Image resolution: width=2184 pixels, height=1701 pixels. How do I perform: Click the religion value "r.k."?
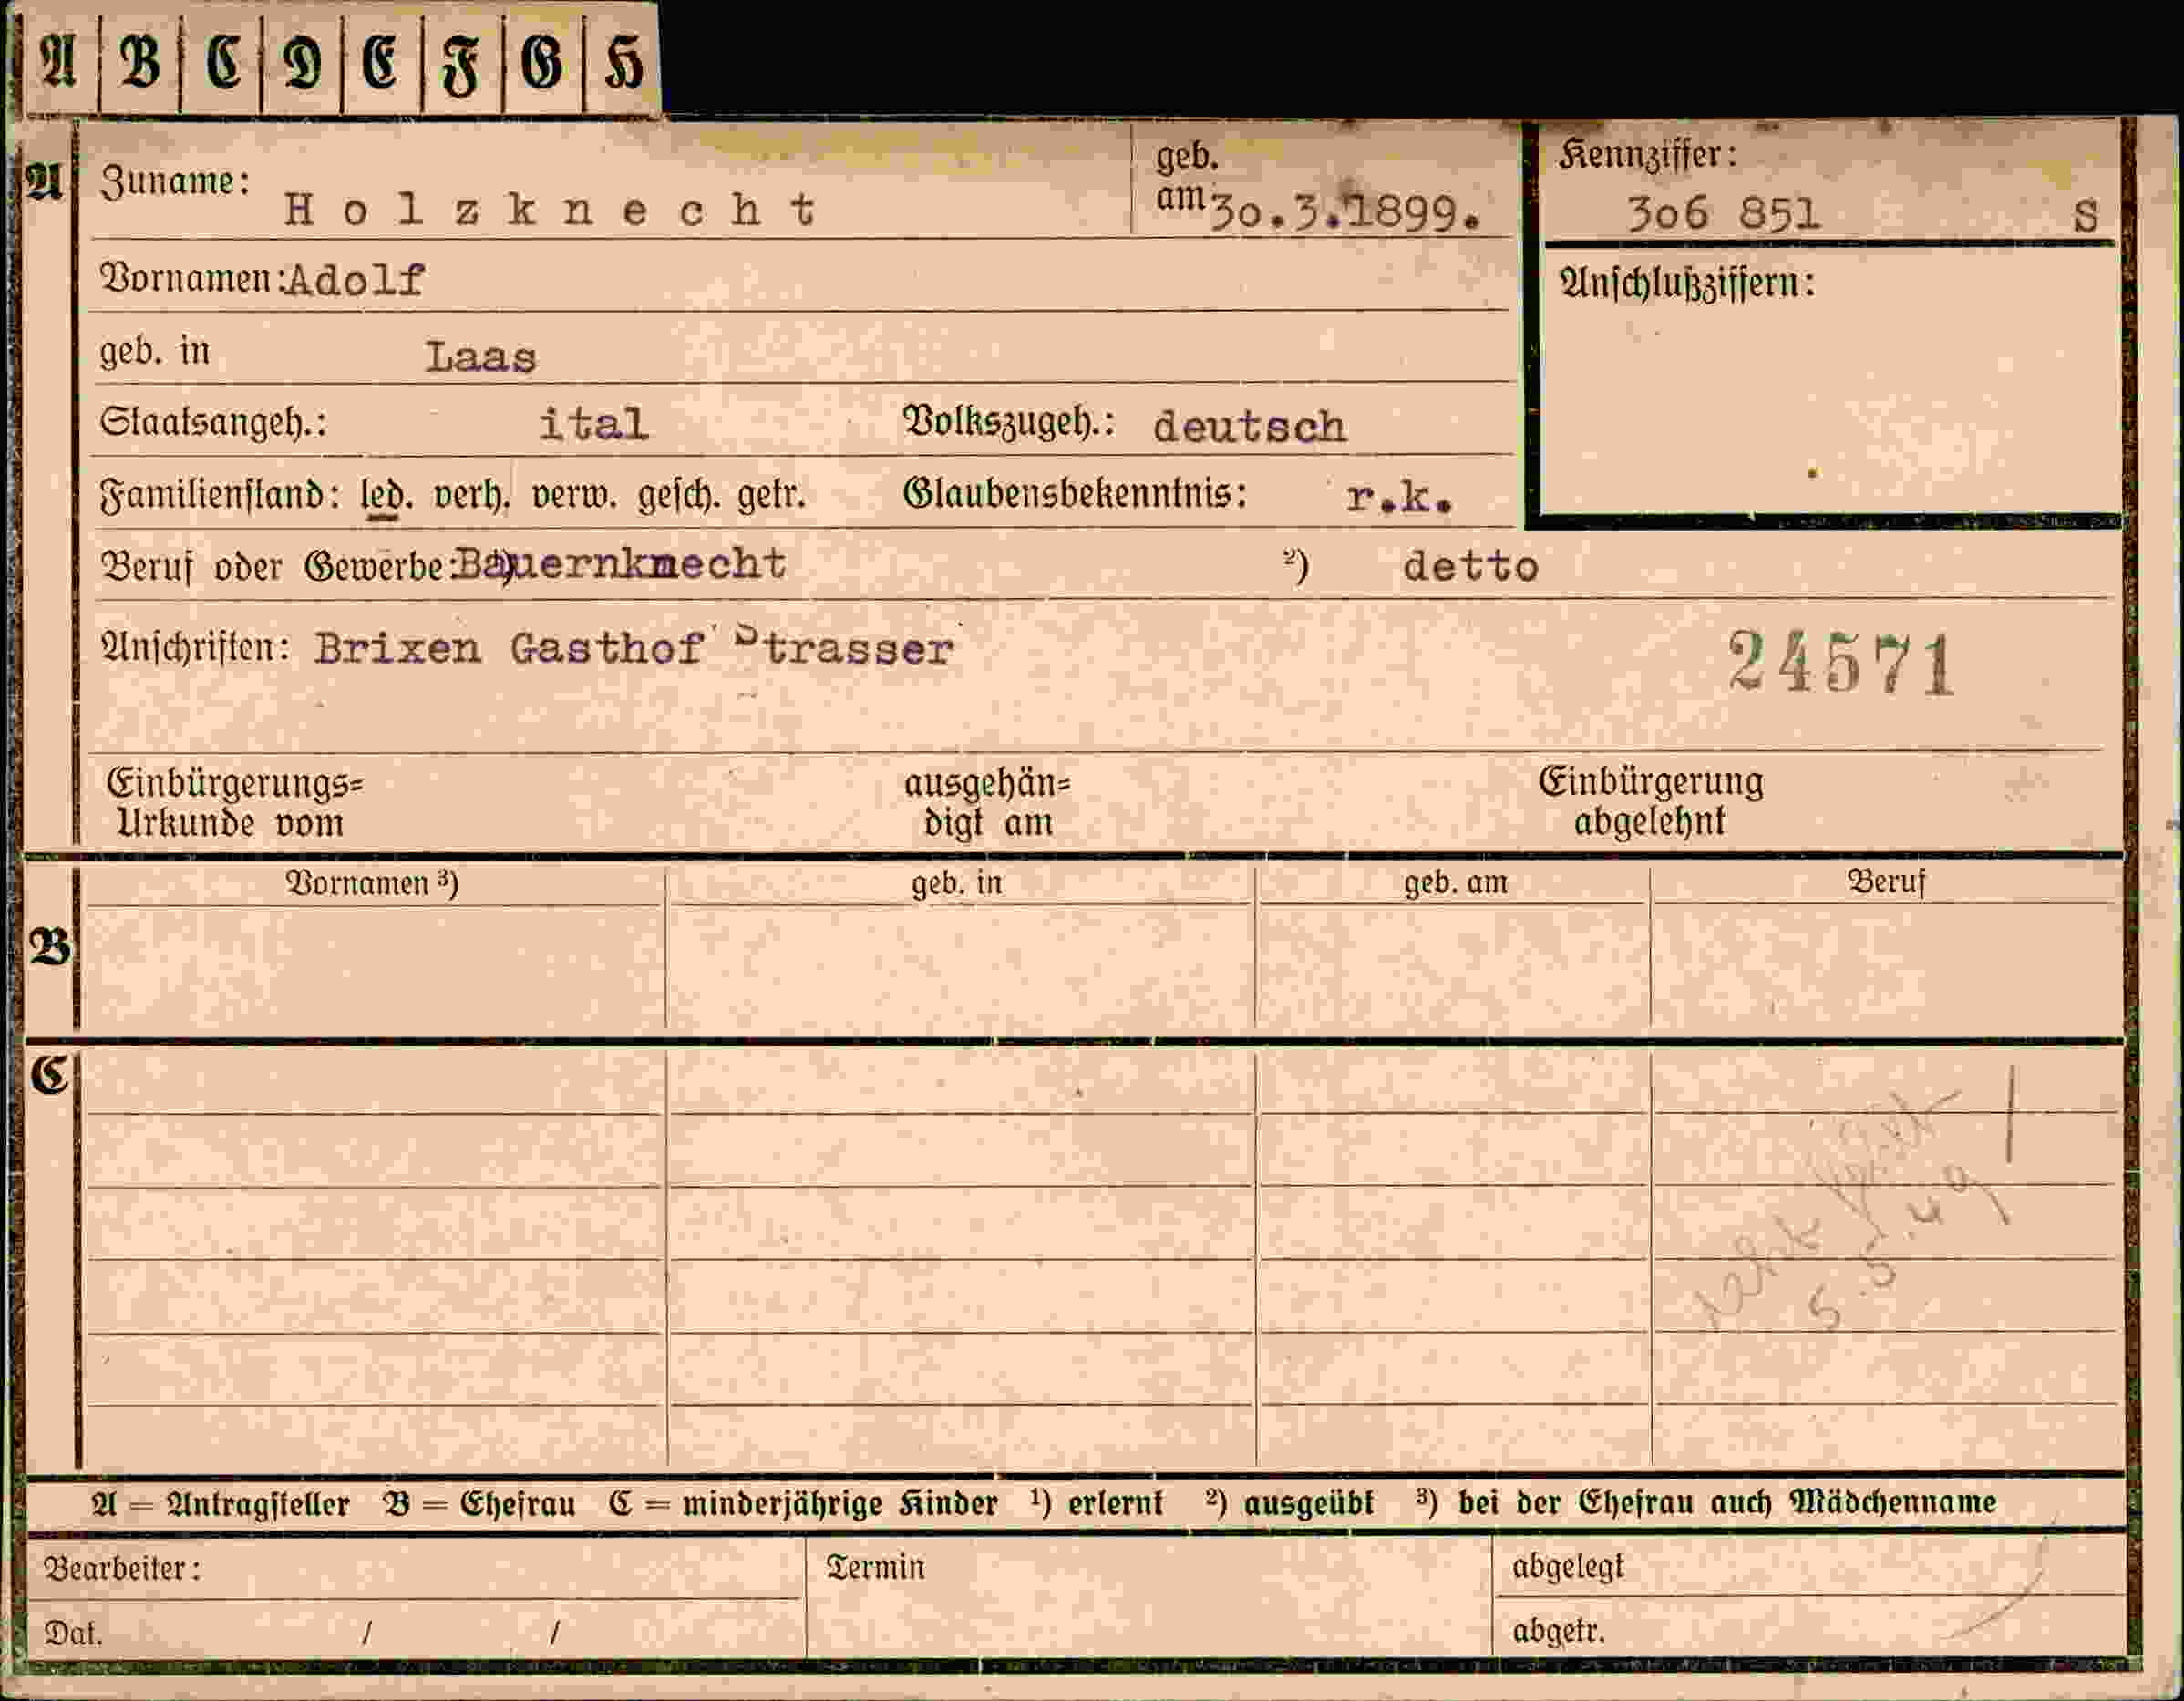(1399, 497)
